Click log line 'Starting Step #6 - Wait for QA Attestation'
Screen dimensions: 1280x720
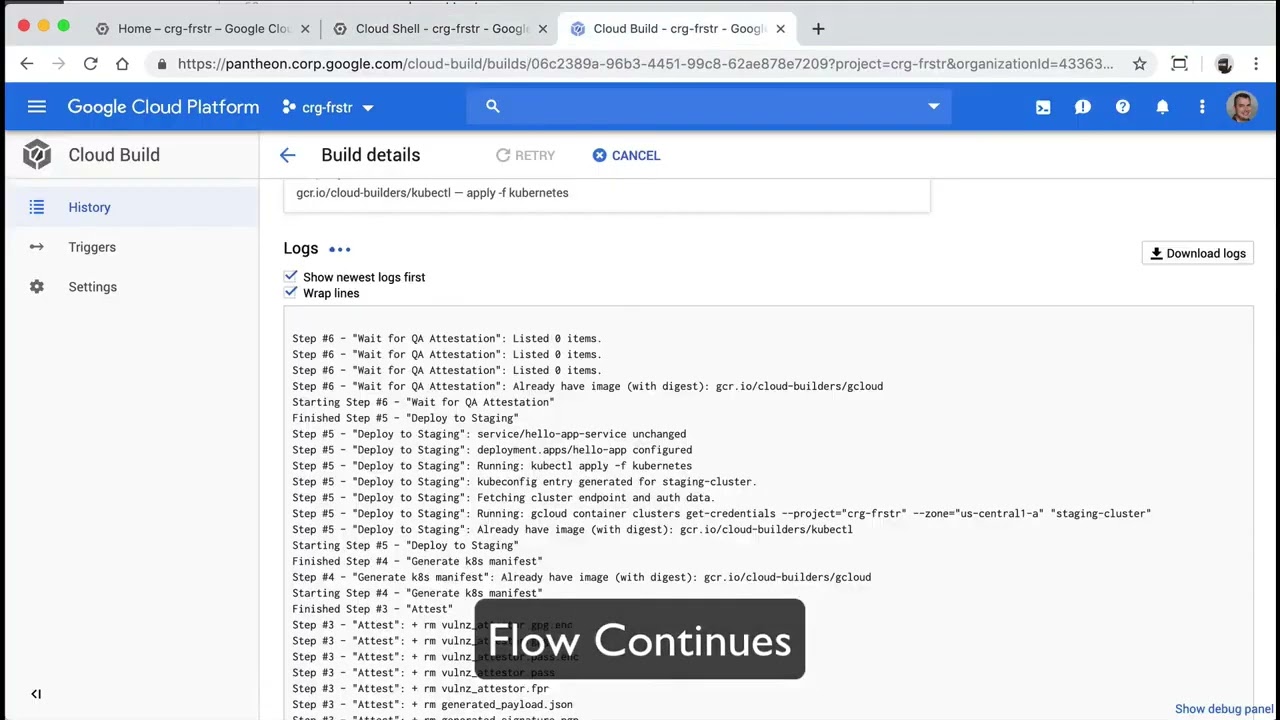[x=423, y=402]
